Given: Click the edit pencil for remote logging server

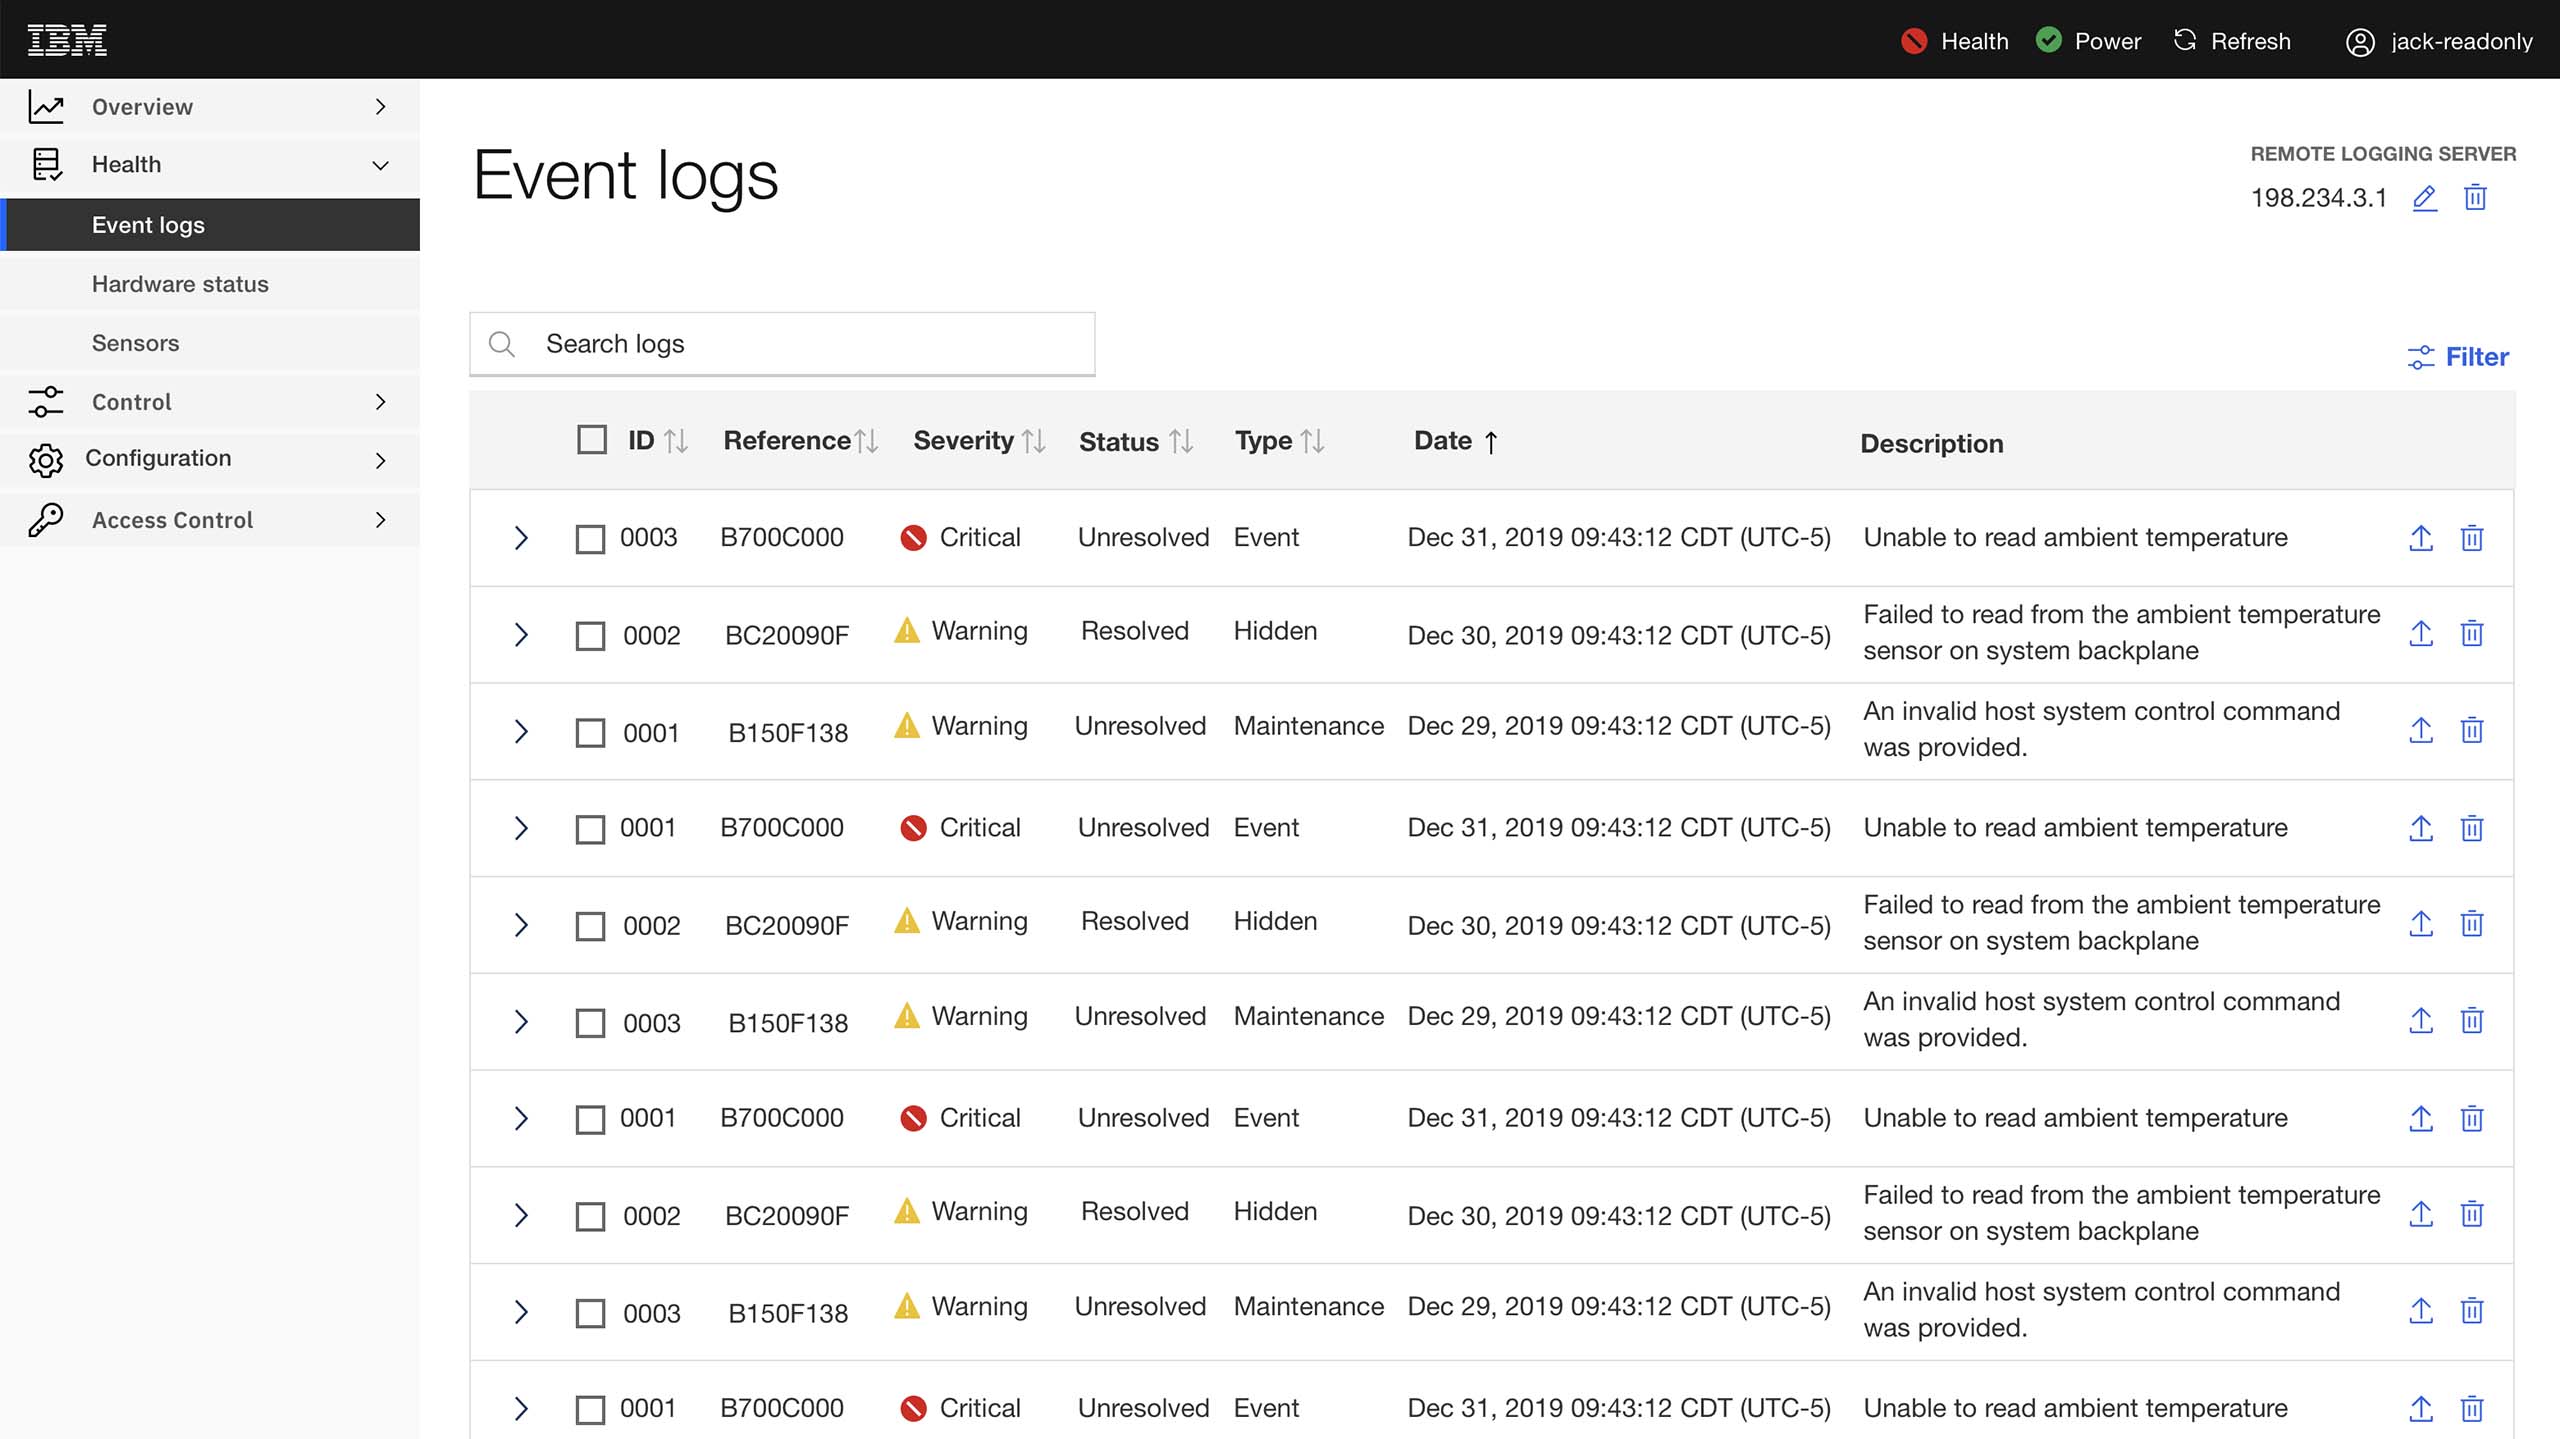Looking at the screenshot, I should 2424,198.
